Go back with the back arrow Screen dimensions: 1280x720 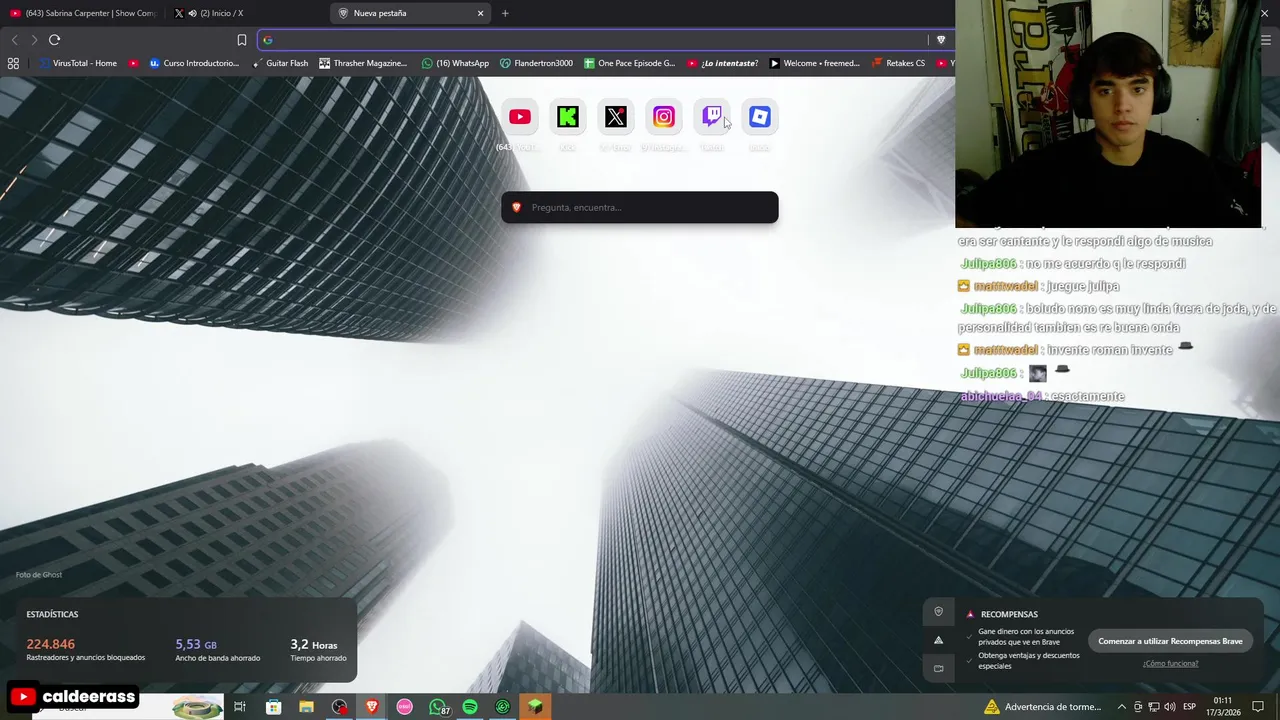[14, 40]
